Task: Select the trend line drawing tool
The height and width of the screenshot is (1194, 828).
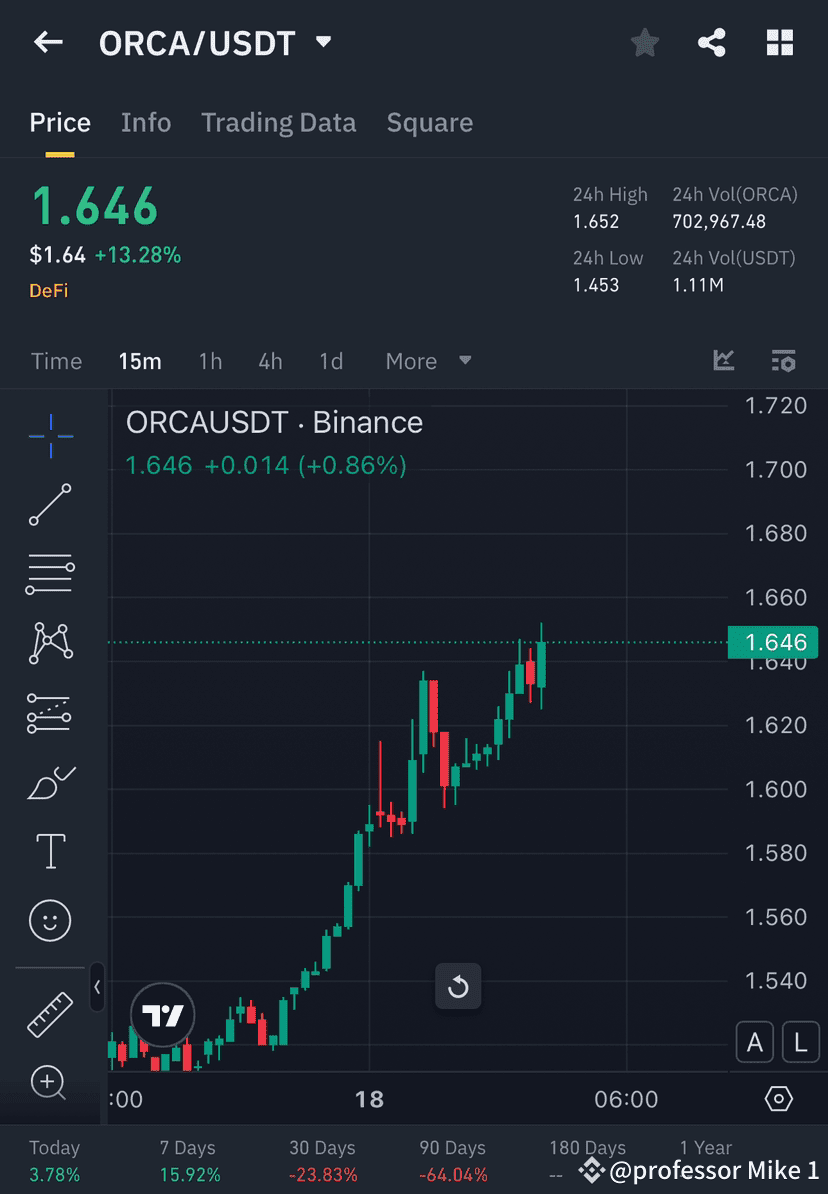Action: point(50,505)
